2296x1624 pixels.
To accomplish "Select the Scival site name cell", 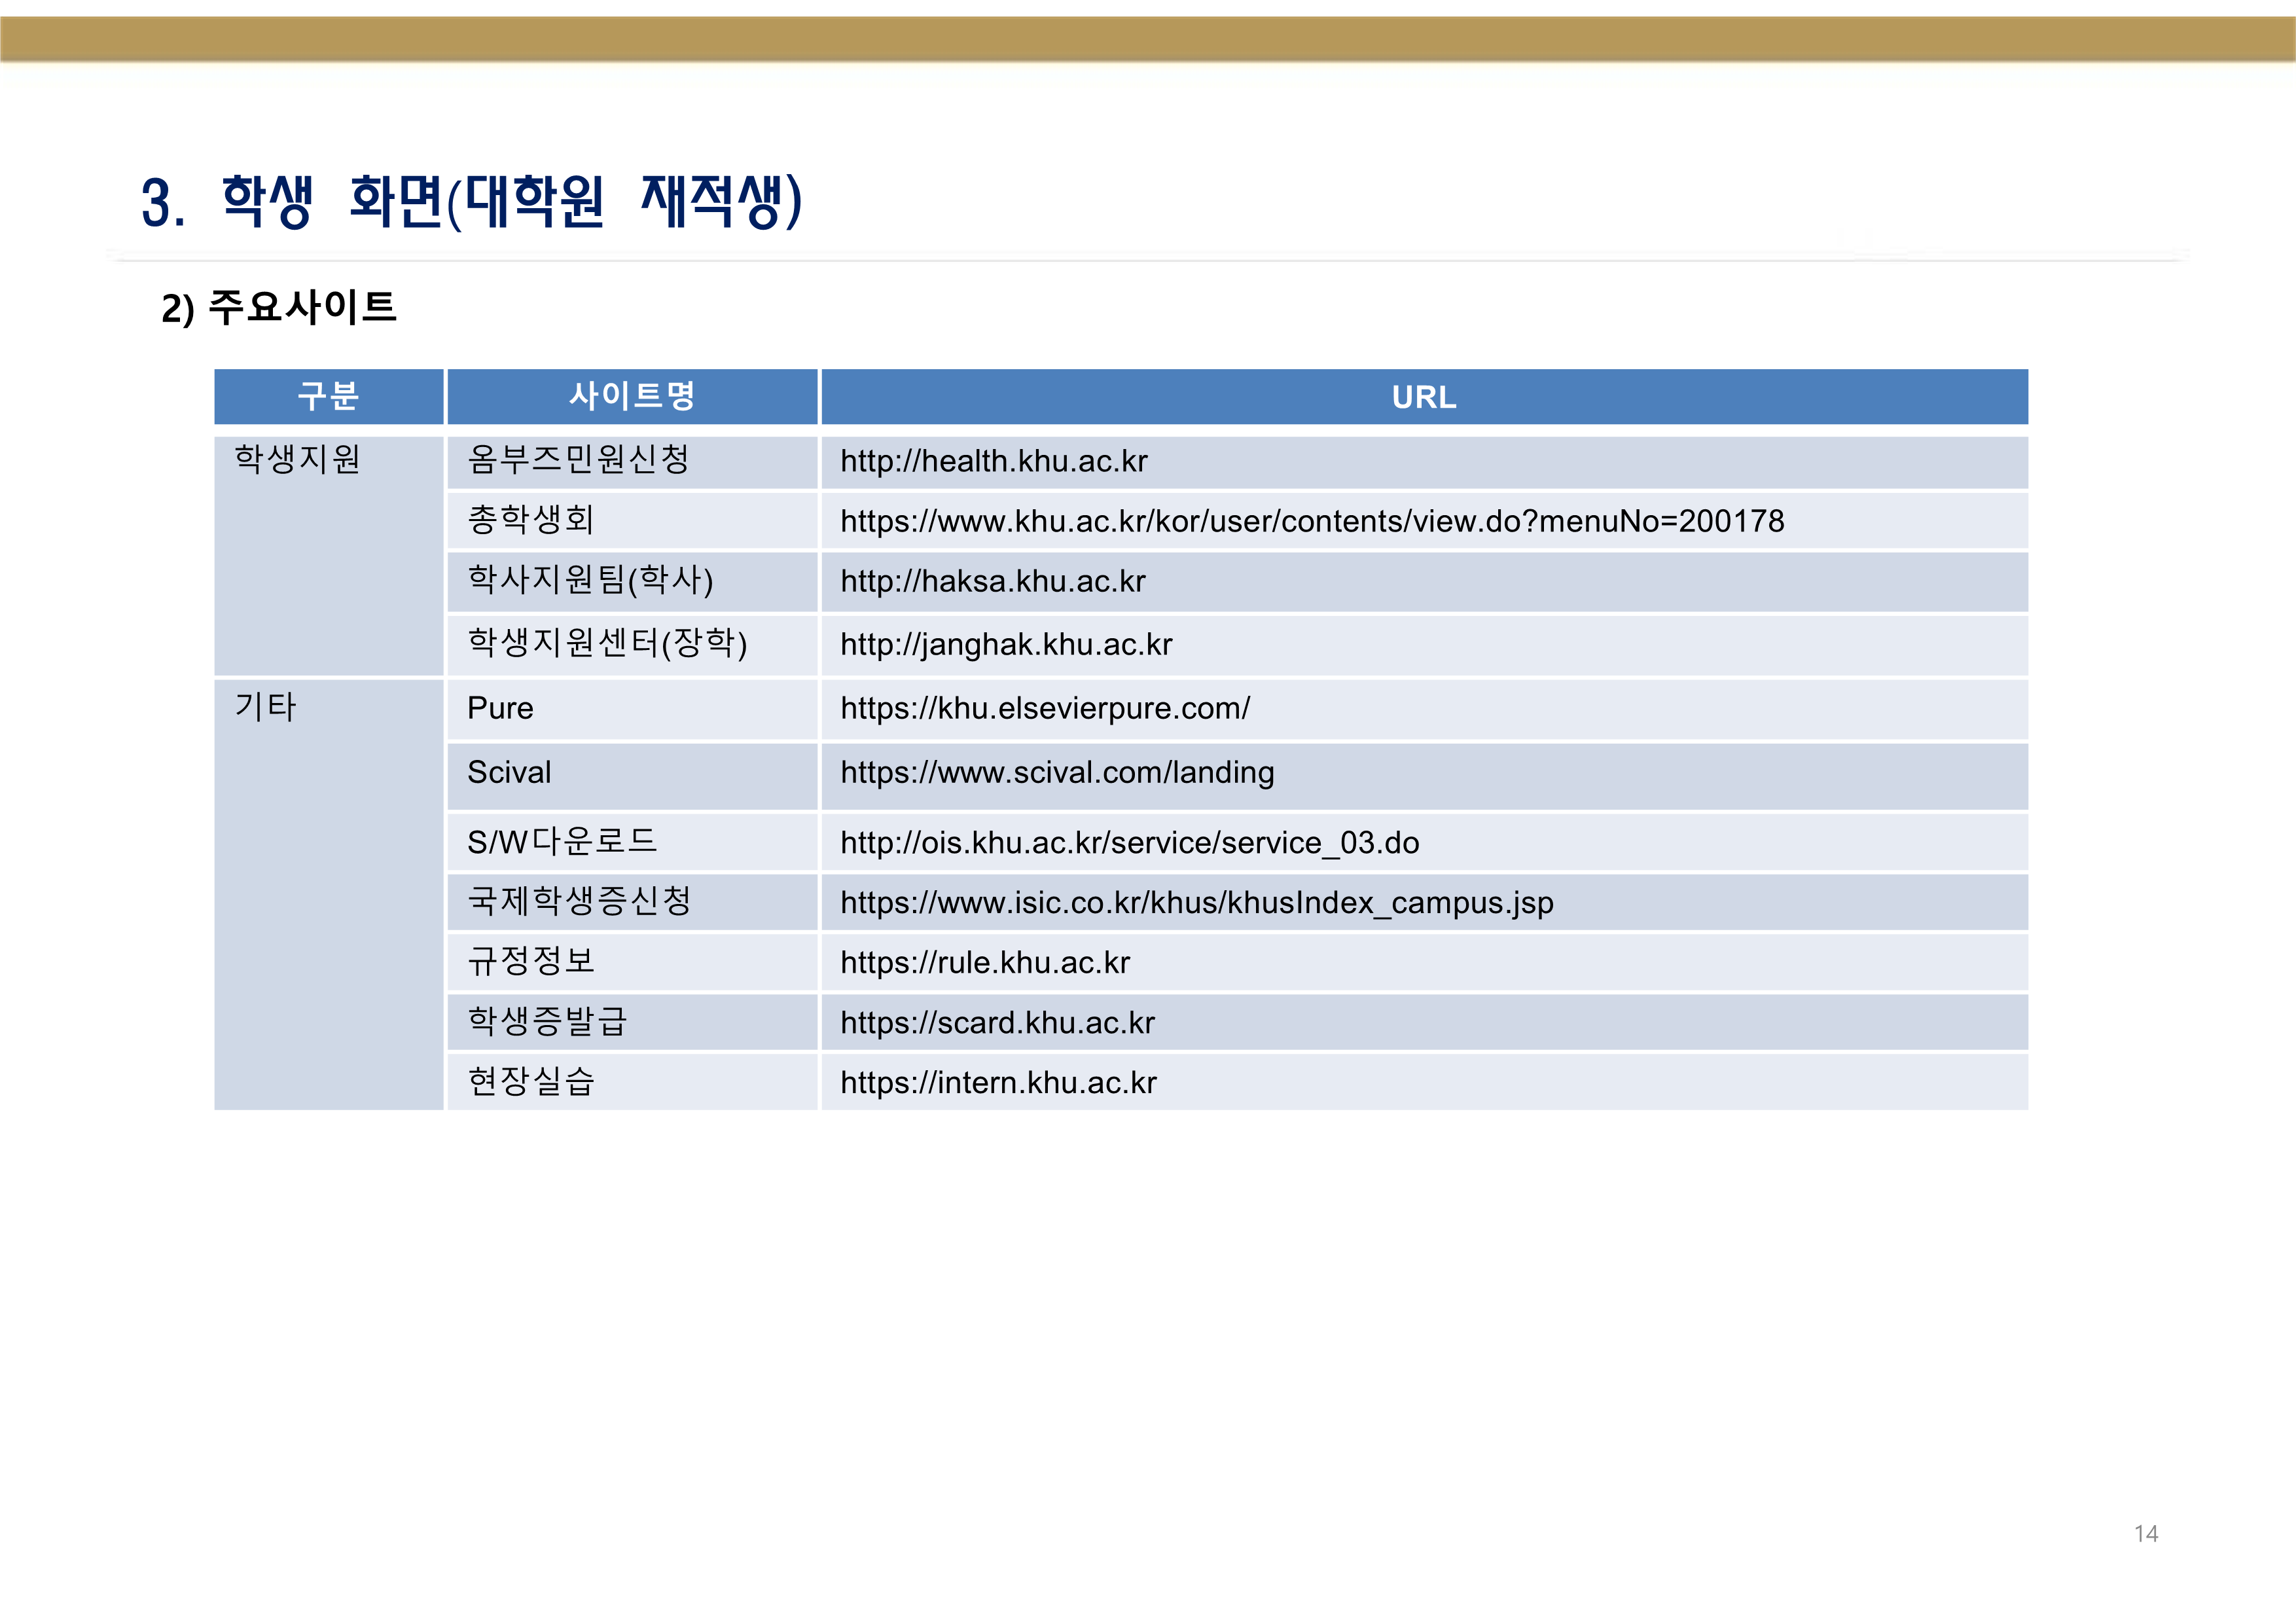I will [x=632, y=776].
